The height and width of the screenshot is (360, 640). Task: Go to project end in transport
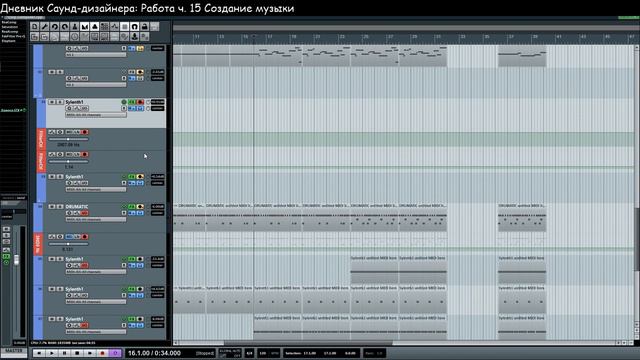pos(90,353)
